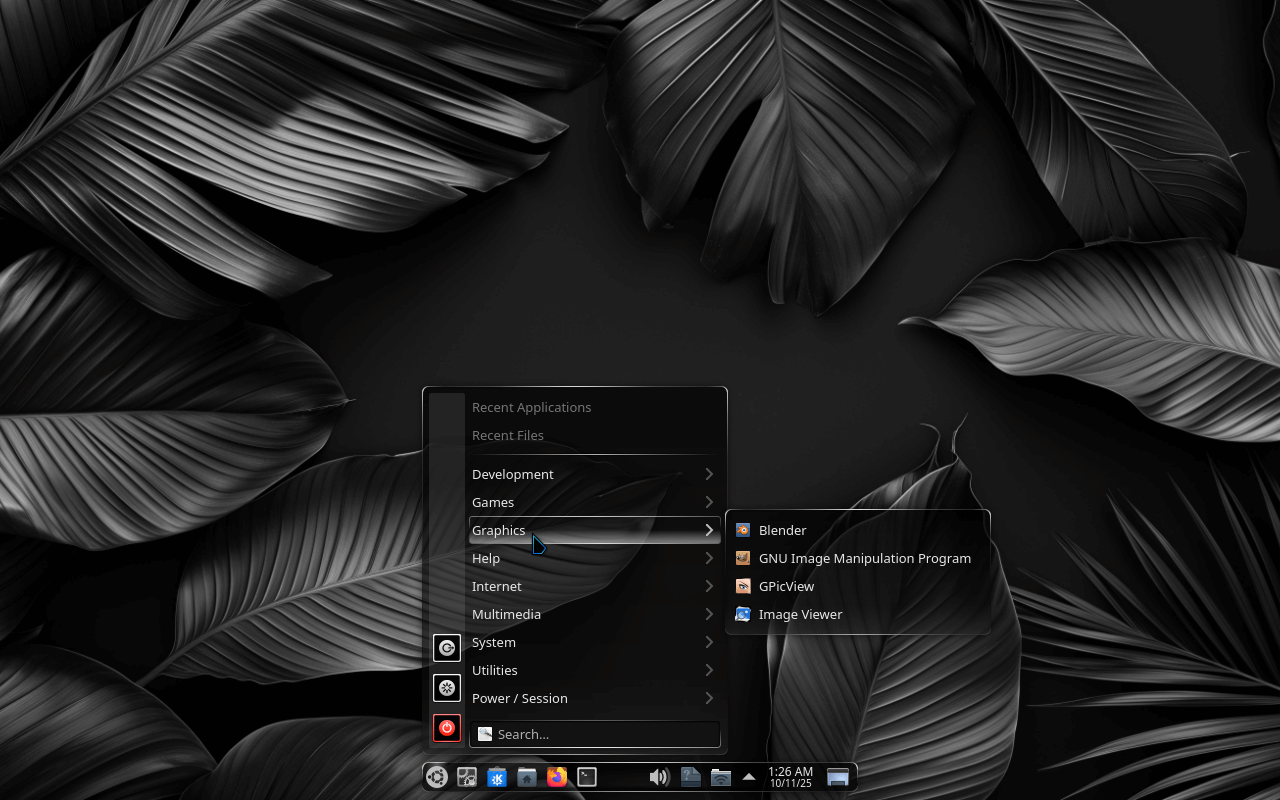This screenshot has height=800, width=1280.
Task: Open KDE Discover software center in the taskbar
Action: click(x=497, y=777)
